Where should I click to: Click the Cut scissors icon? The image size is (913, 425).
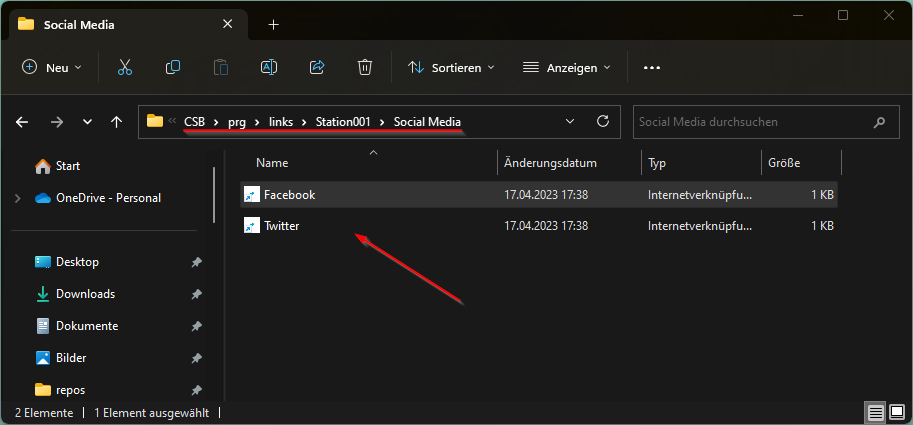tap(125, 68)
